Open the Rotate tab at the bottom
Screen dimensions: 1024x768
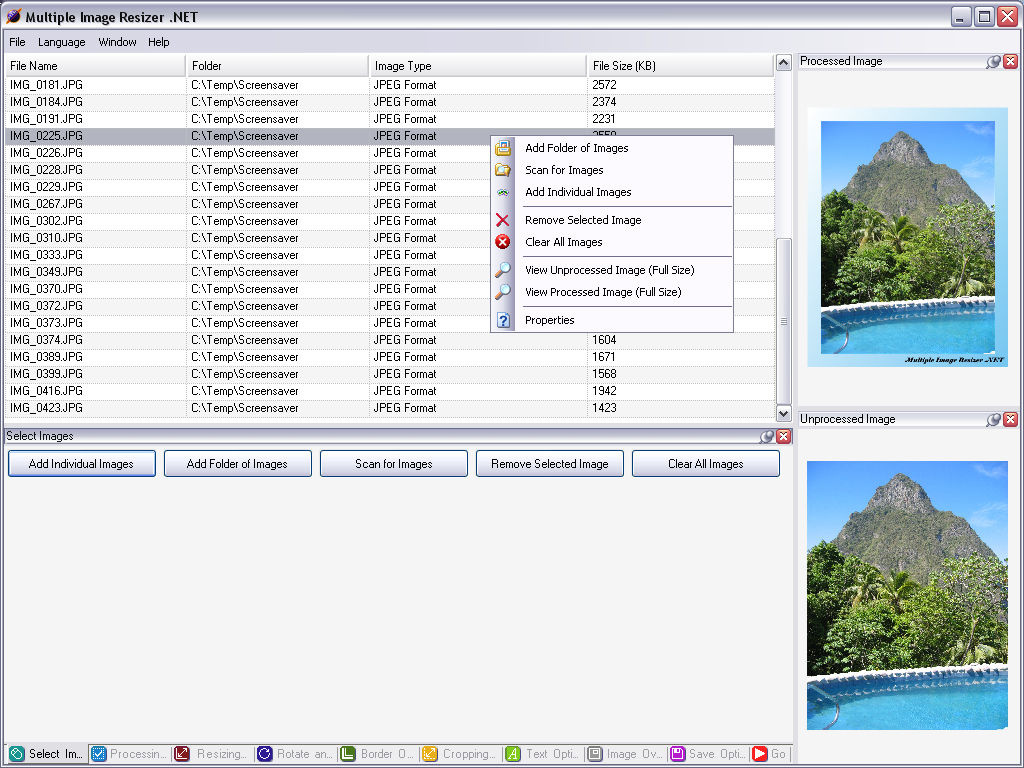pos(295,754)
